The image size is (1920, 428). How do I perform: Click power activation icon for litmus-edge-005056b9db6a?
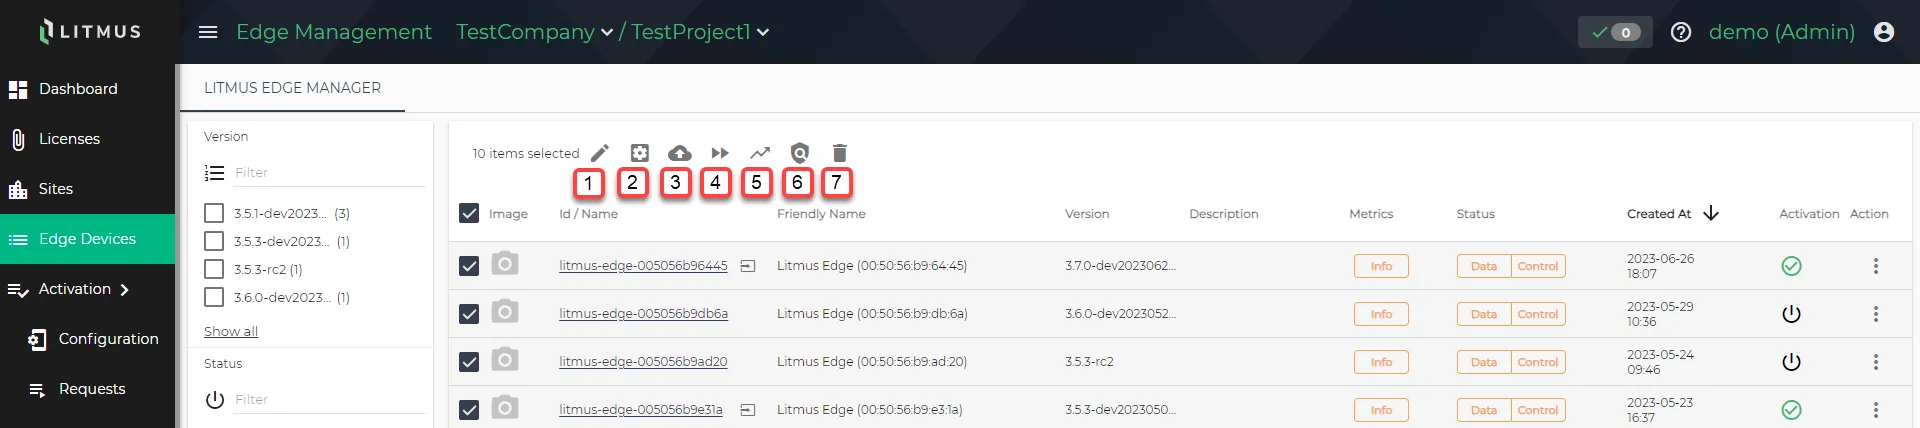1792,314
